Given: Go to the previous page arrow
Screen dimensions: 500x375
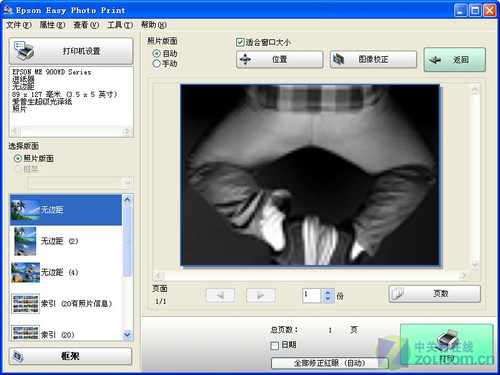Looking at the screenshot, I should point(220,295).
